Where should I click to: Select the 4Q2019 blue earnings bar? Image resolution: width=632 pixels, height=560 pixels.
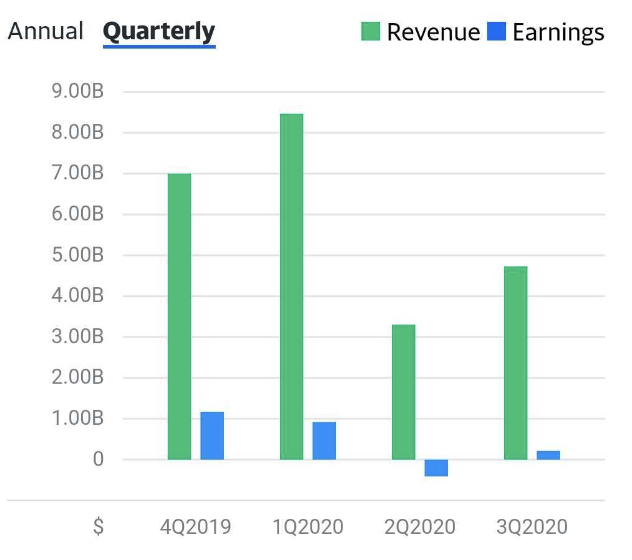click(212, 436)
